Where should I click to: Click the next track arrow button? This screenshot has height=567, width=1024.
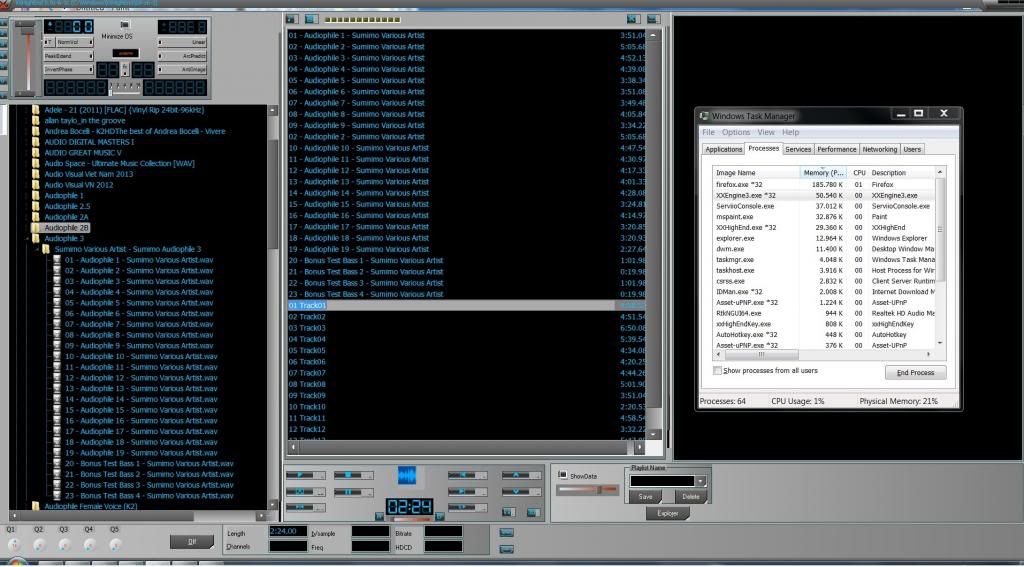click(468, 492)
